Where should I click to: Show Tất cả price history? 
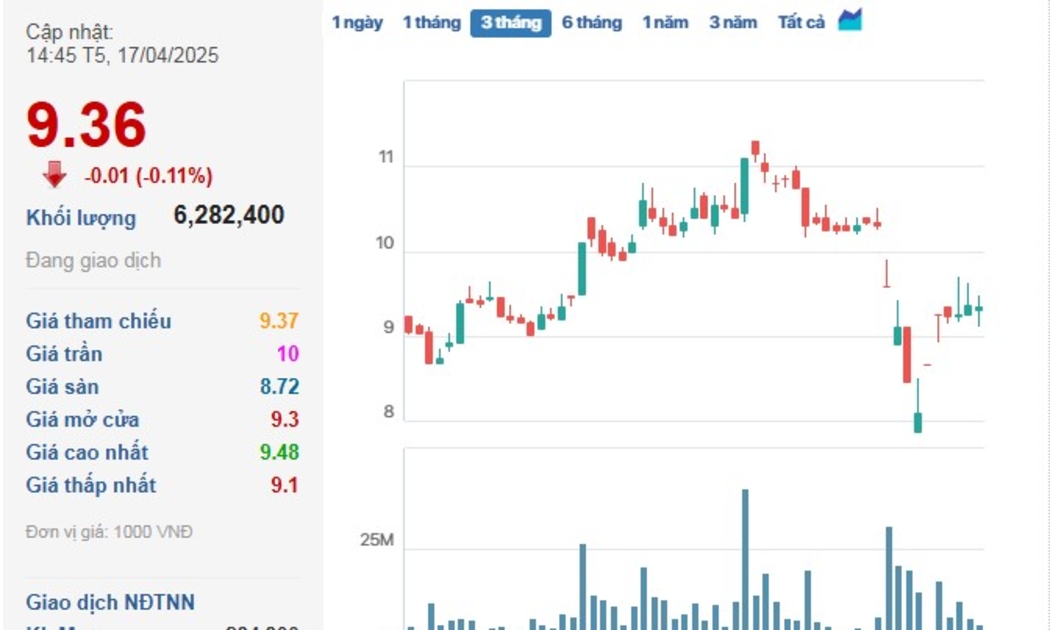pyautogui.click(x=801, y=22)
